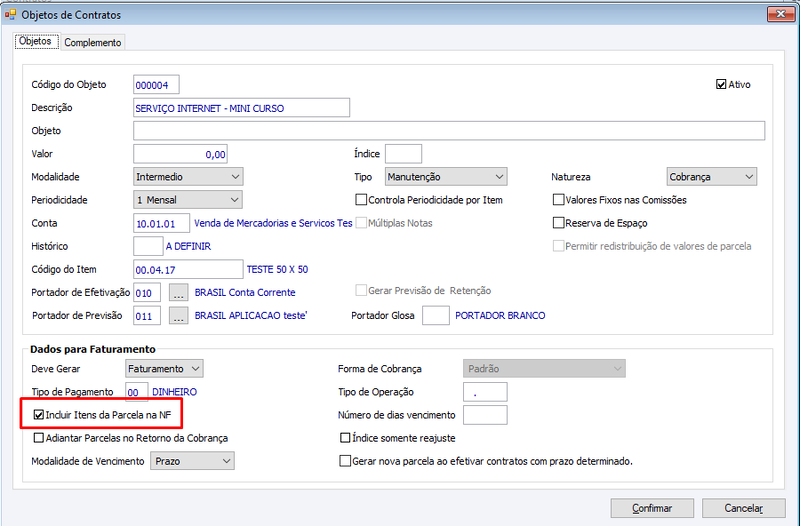The image size is (800, 526).
Task: Open the Forma de Cobrança Padrão dropdown
Action: point(544,368)
